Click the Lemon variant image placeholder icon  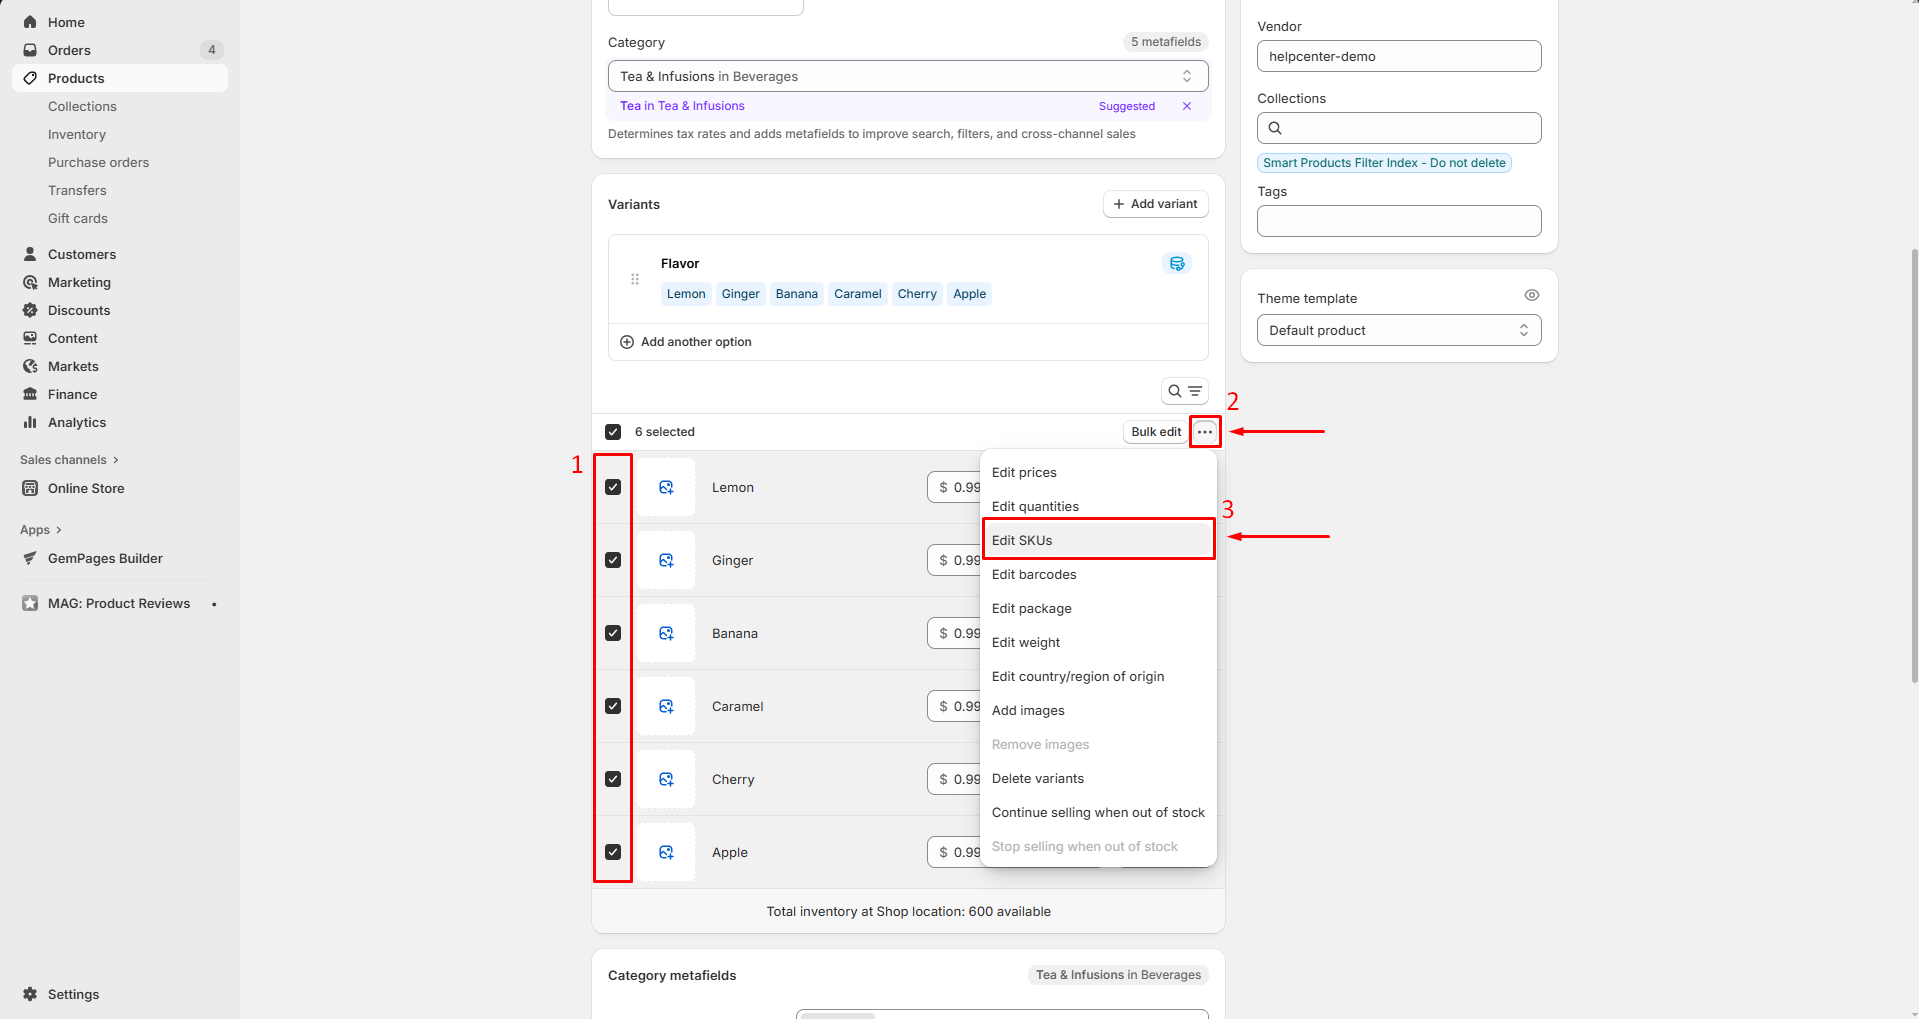pos(666,488)
